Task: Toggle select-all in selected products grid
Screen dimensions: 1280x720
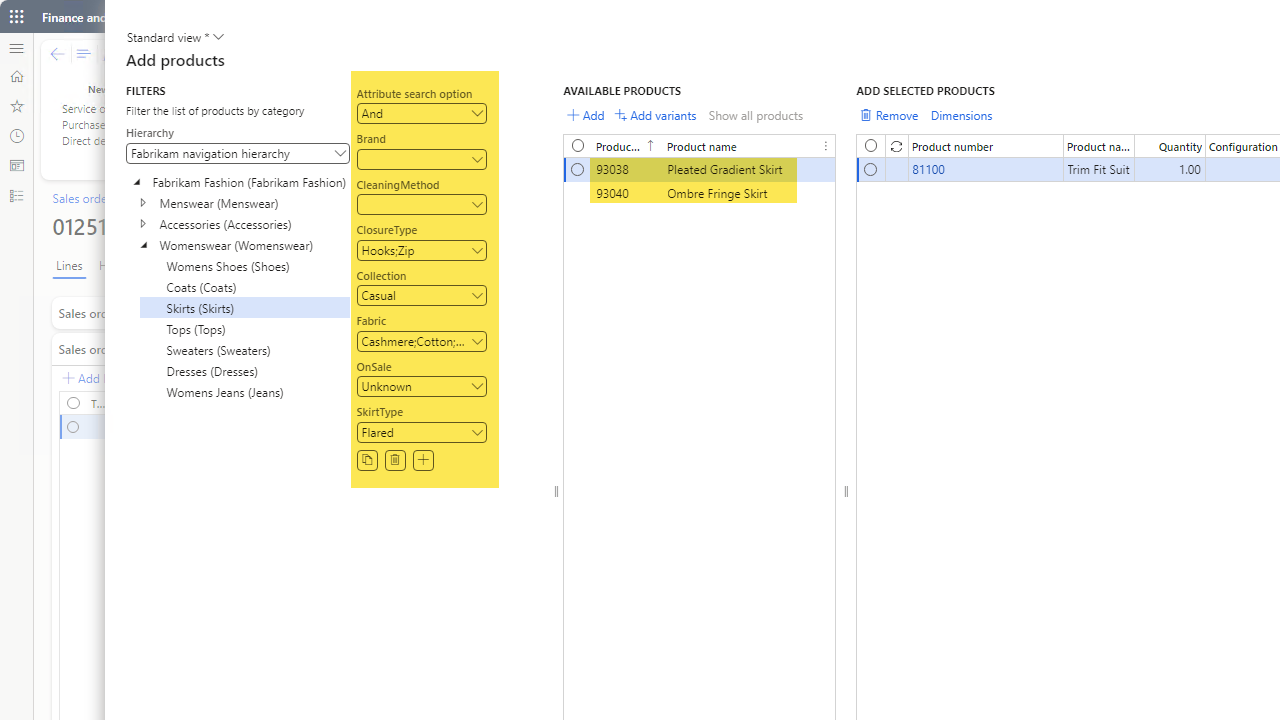Action: (x=871, y=146)
